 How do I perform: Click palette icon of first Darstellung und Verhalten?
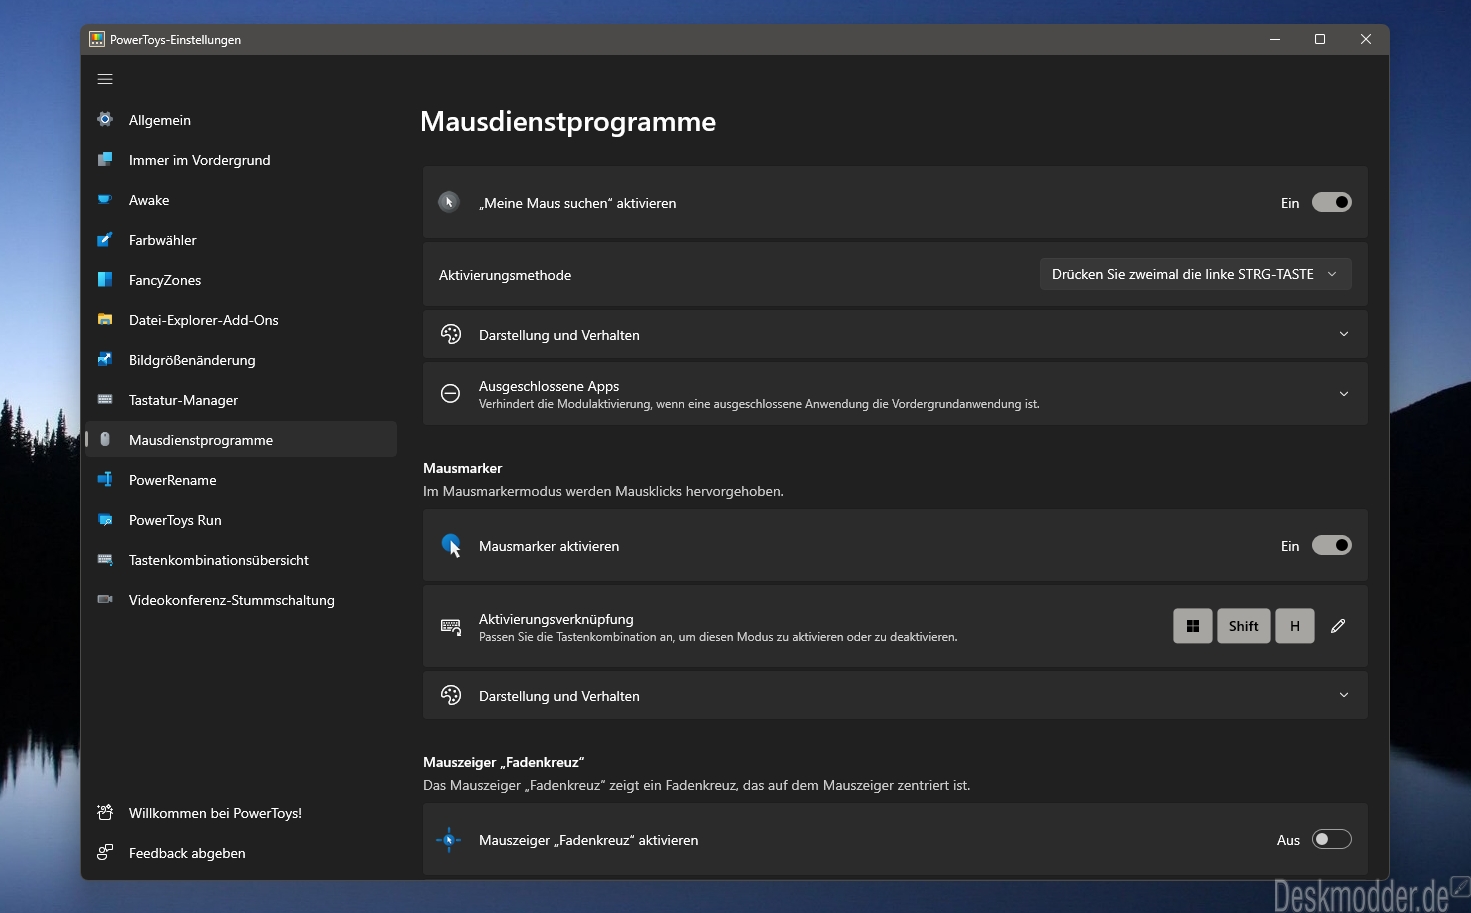[451, 334]
